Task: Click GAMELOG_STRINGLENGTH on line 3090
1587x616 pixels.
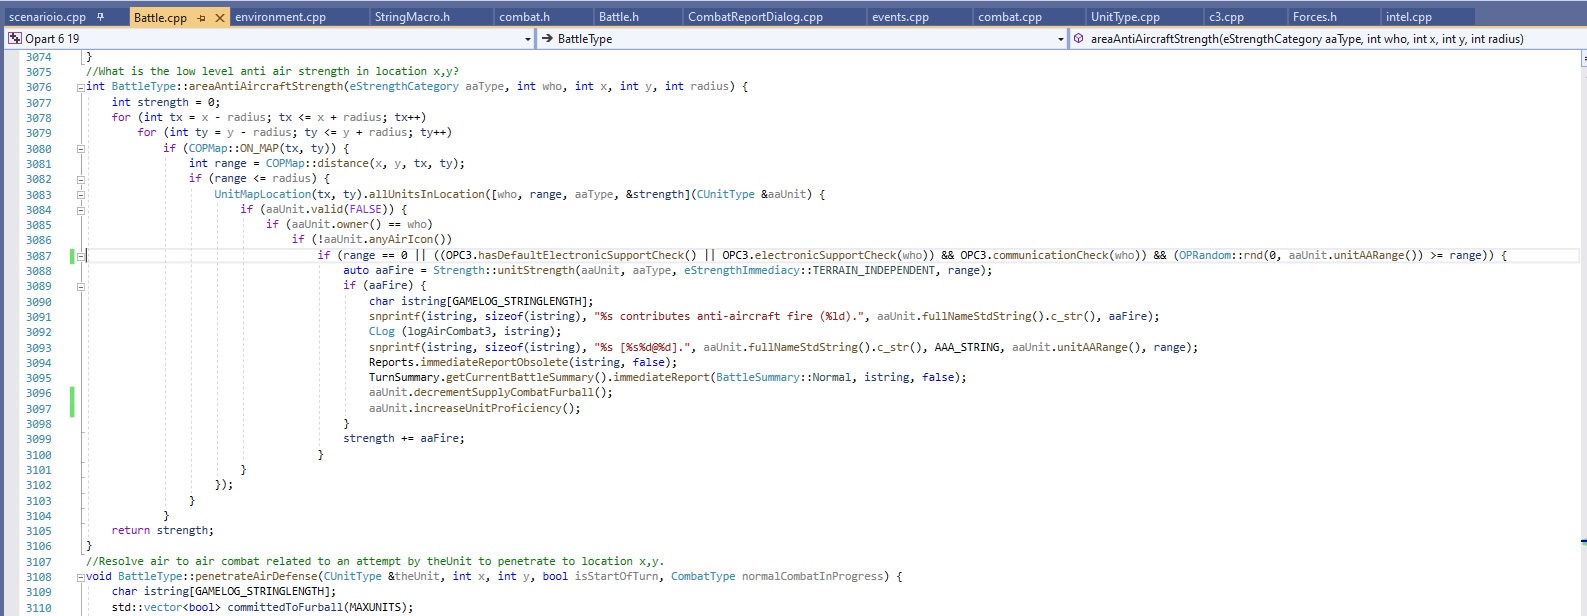Action: click(518, 302)
